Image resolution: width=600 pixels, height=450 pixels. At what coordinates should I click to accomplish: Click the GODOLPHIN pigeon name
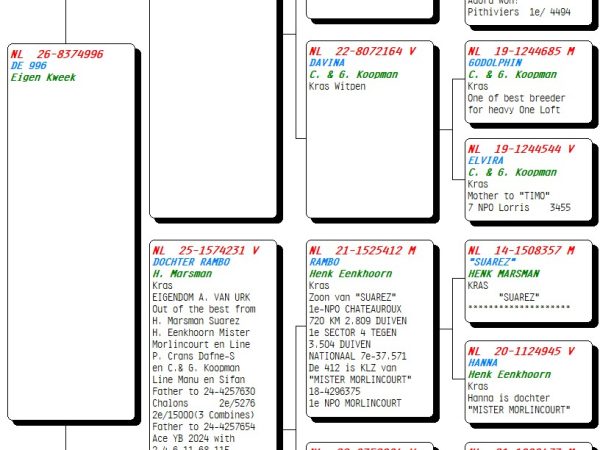(x=495, y=62)
